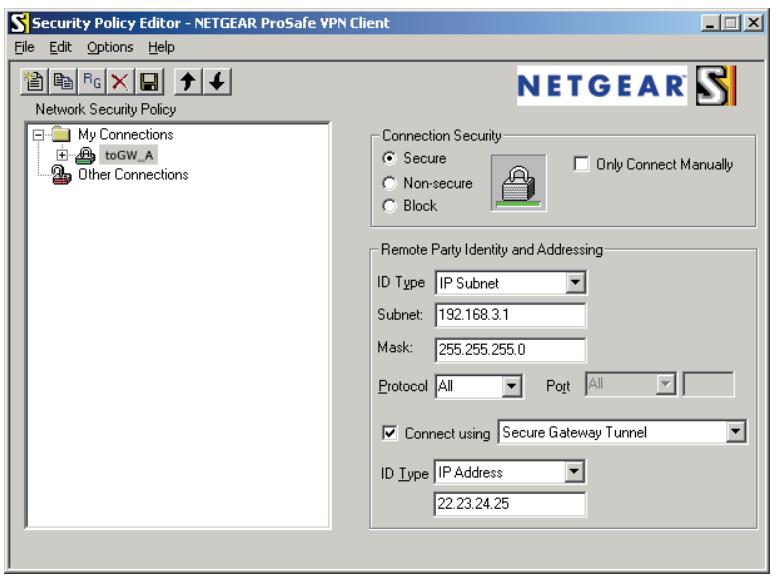Click the Save floppy disk icon

pyautogui.click(x=149, y=82)
